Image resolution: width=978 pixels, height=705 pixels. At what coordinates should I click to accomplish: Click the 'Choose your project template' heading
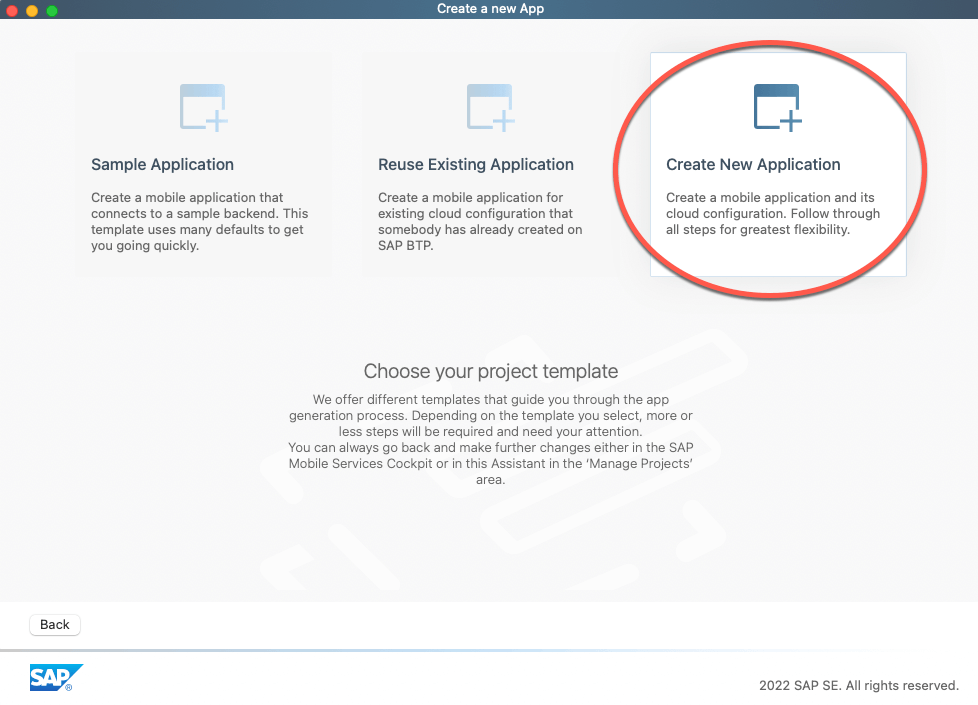pos(491,371)
